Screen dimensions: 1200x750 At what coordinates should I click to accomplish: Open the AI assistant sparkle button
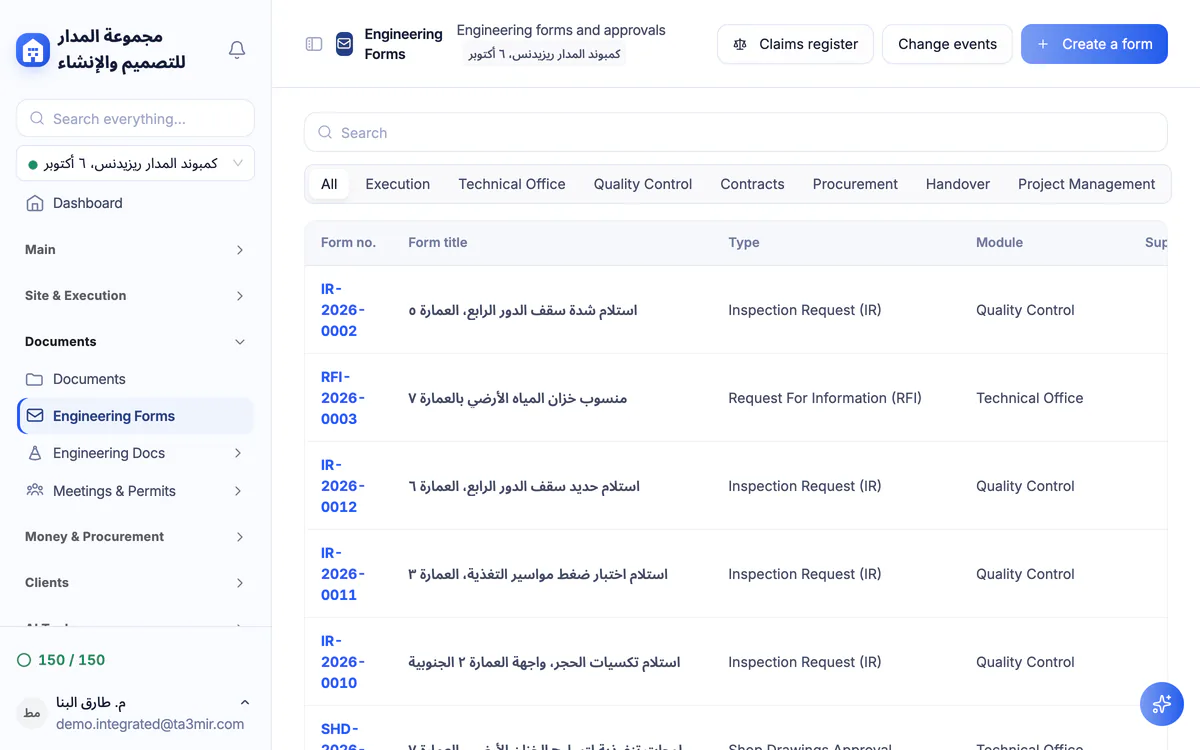[x=1161, y=704]
